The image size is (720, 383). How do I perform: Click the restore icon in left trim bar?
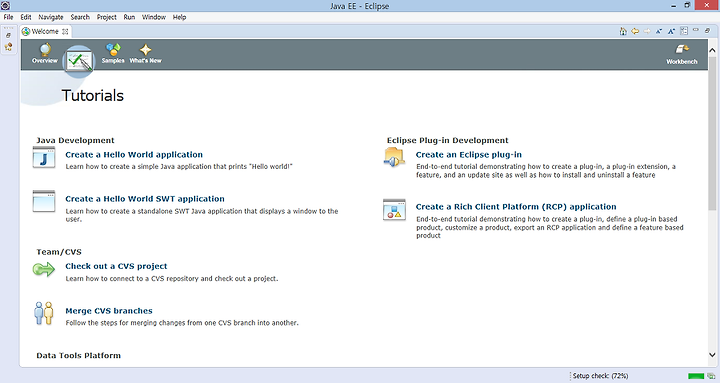pyautogui.click(x=8, y=35)
